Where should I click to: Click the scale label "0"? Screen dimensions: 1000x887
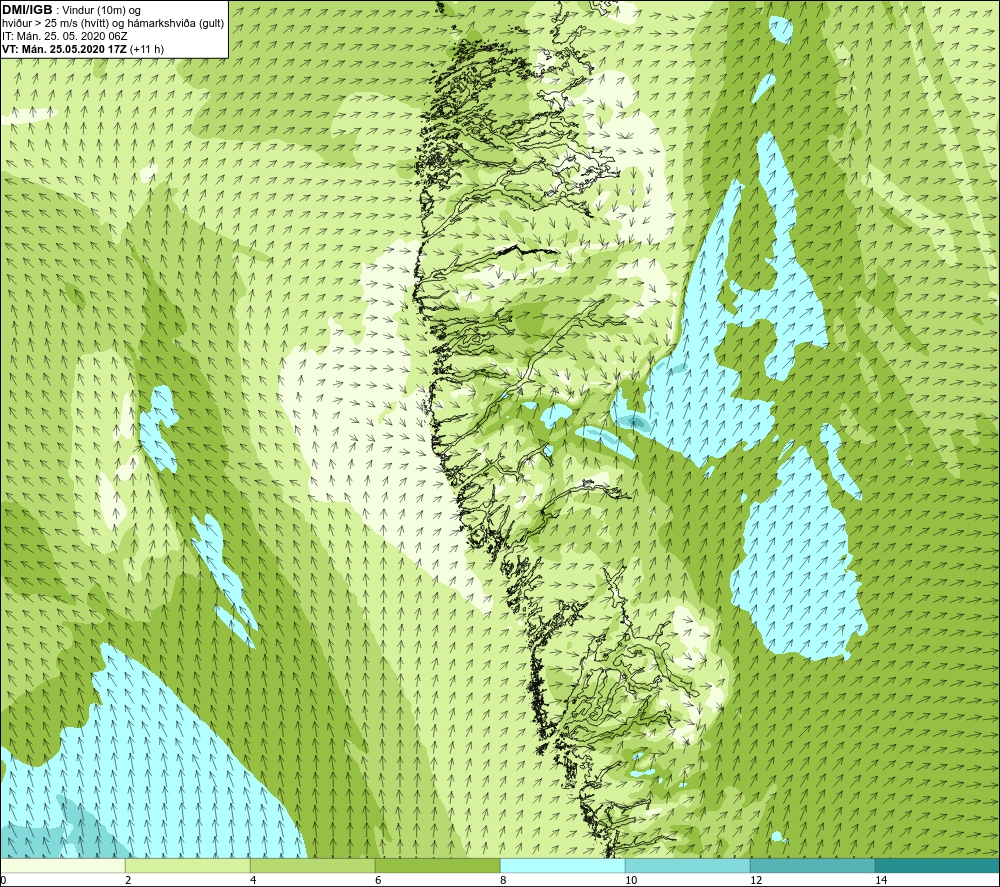tap(3, 880)
